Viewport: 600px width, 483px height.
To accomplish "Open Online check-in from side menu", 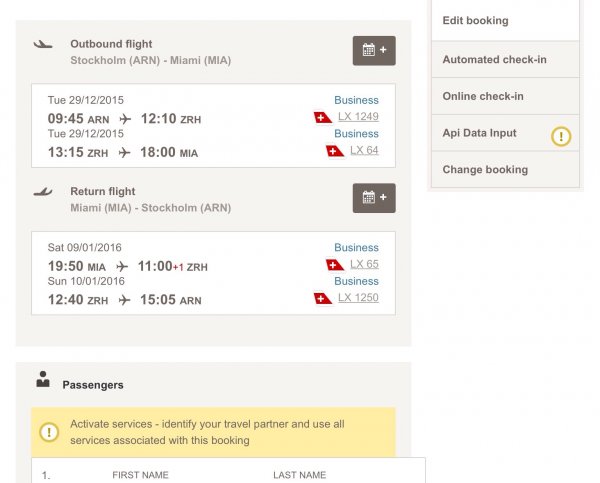I will pos(483,96).
